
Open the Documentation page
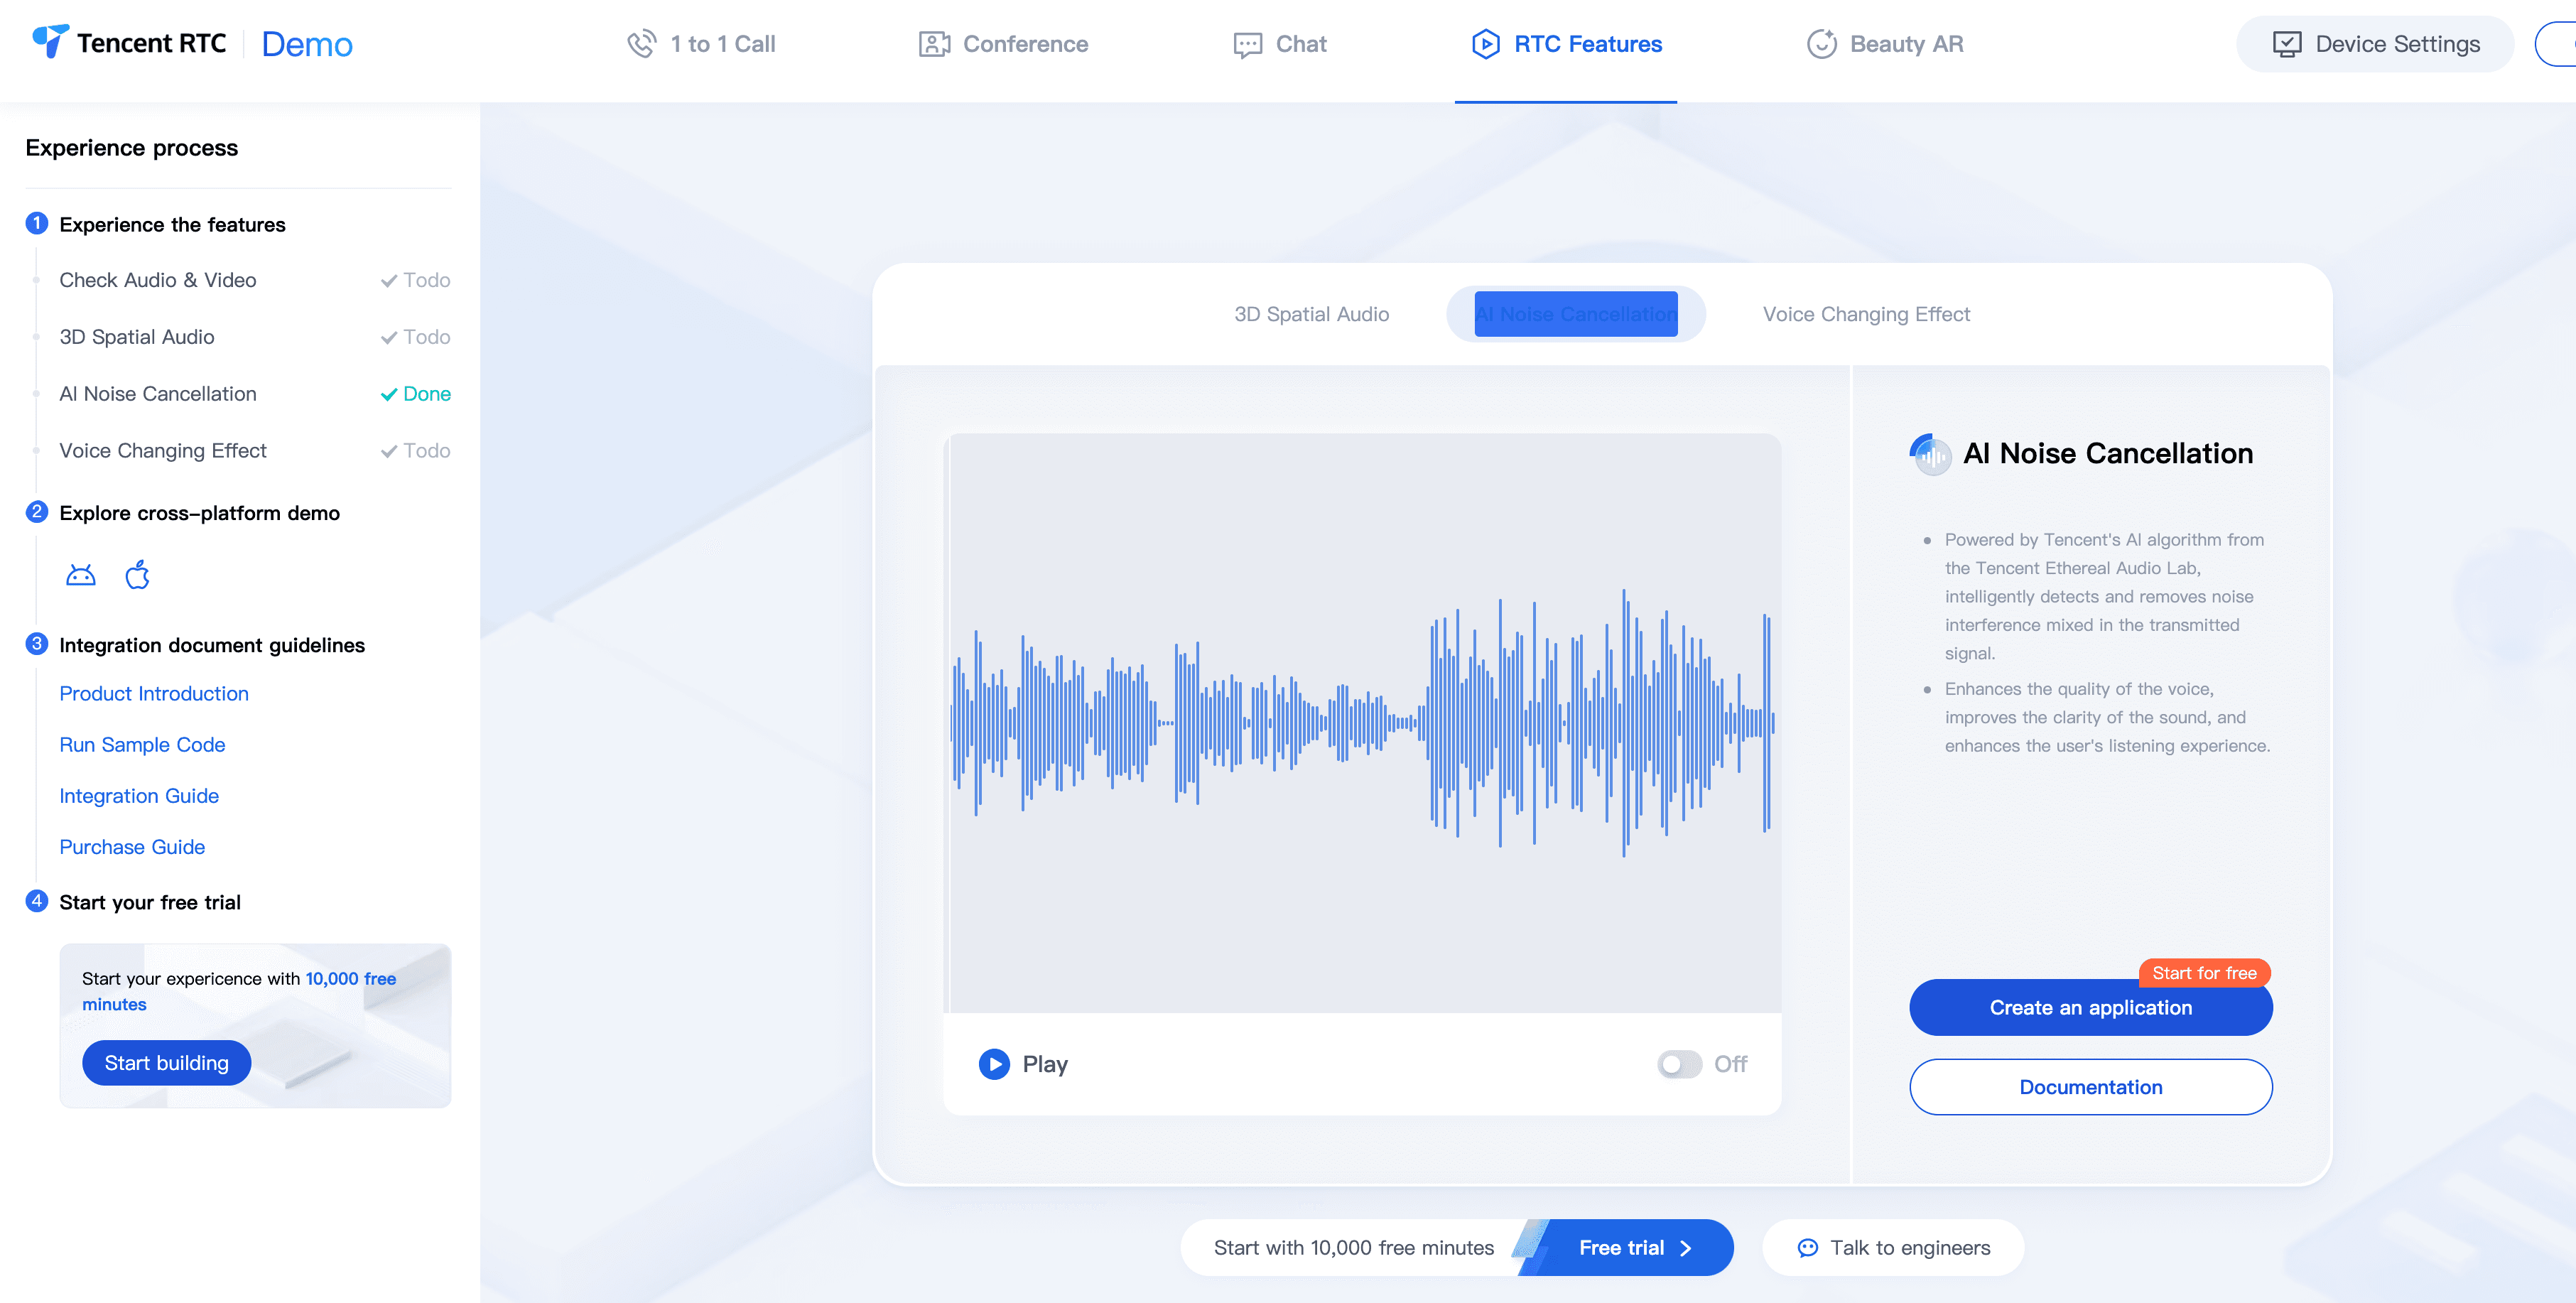click(x=2091, y=1087)
